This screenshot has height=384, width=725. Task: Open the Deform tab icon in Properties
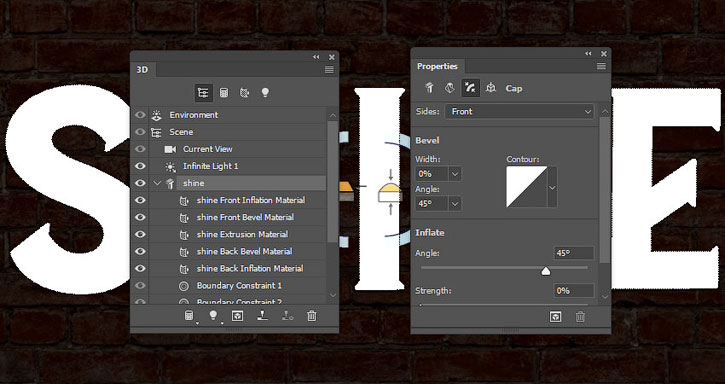pyautogui.click(x=449, y=88)
